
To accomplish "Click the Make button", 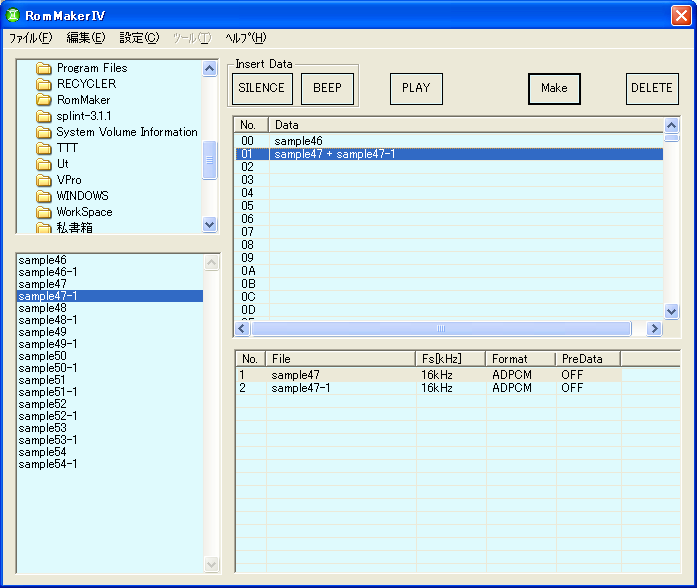I will click(554, 88).
